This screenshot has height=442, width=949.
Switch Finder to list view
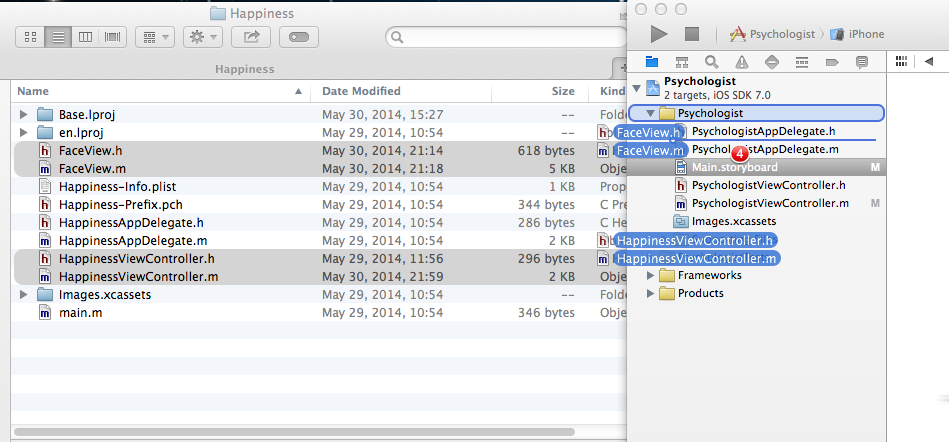tap(58, 38)
